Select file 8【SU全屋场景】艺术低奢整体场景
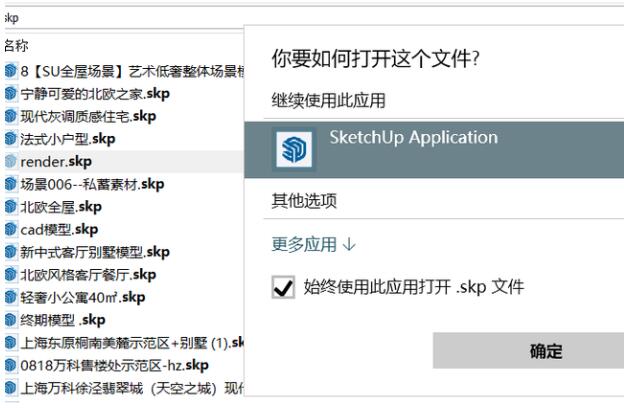This screenshot has width=624, height=408. (132, 71)
